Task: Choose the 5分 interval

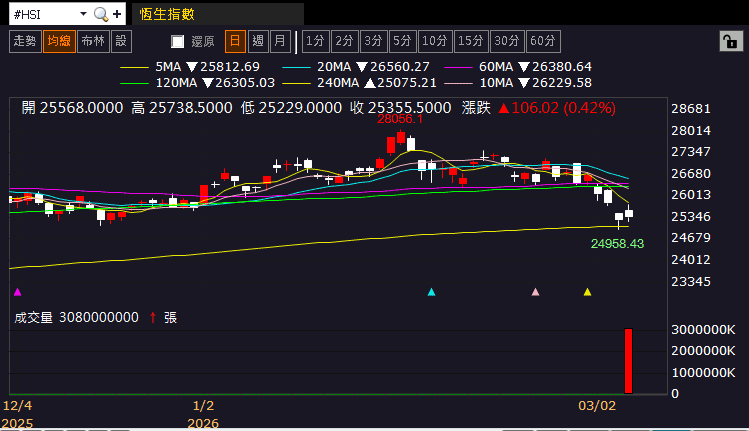Action: (x=403, y=42)
